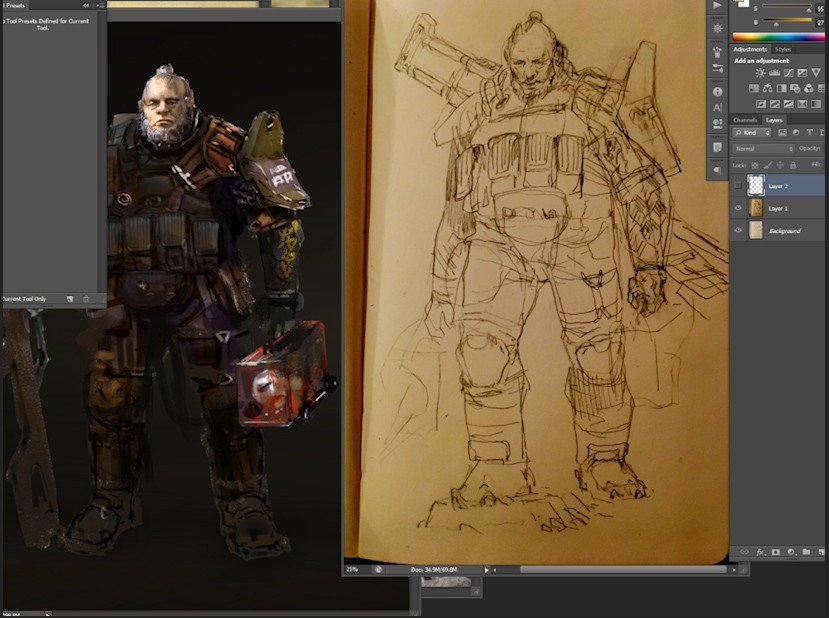Add a layer mask

click(776, 552)
